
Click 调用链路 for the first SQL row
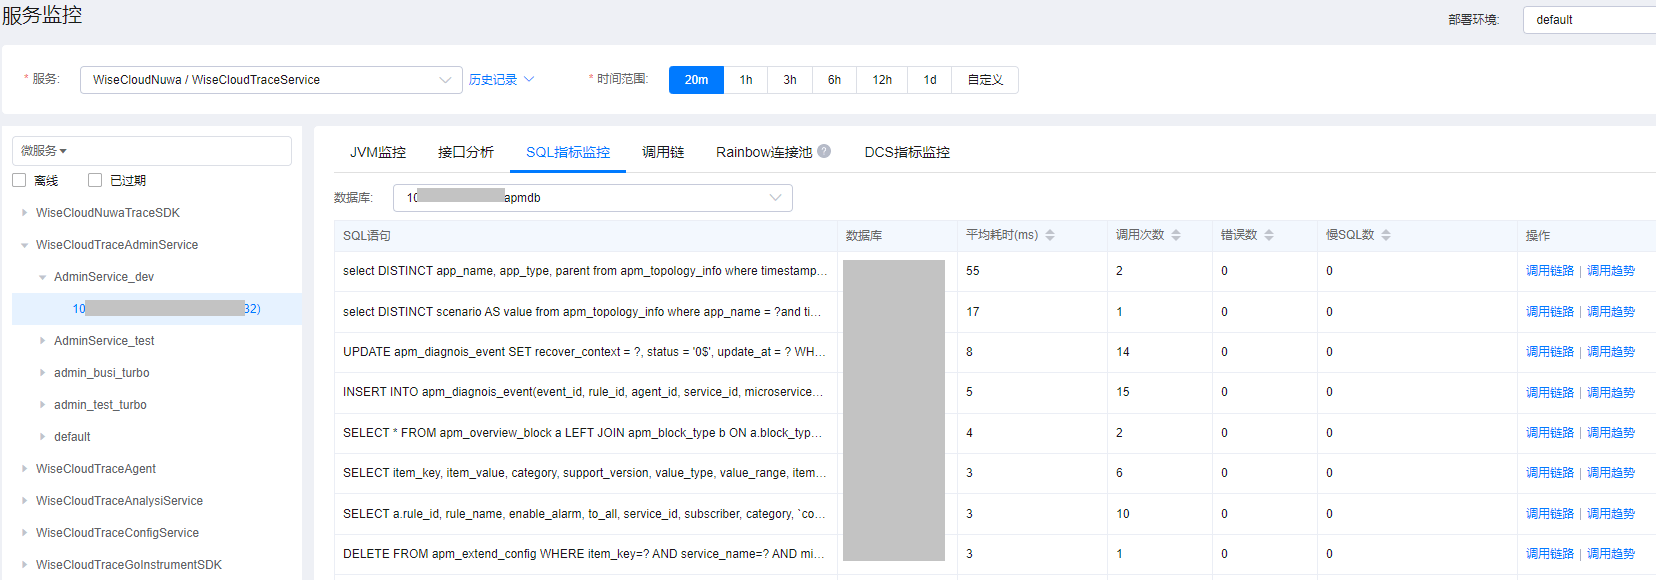coord(1549,271)
